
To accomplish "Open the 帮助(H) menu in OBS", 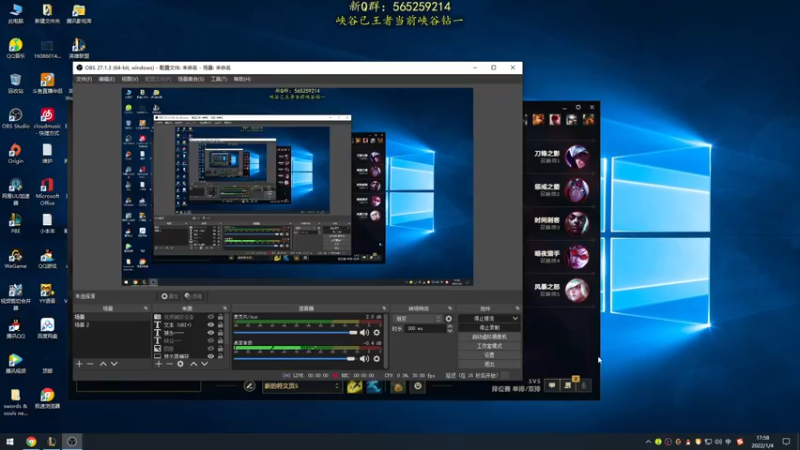I will [242, 79].
